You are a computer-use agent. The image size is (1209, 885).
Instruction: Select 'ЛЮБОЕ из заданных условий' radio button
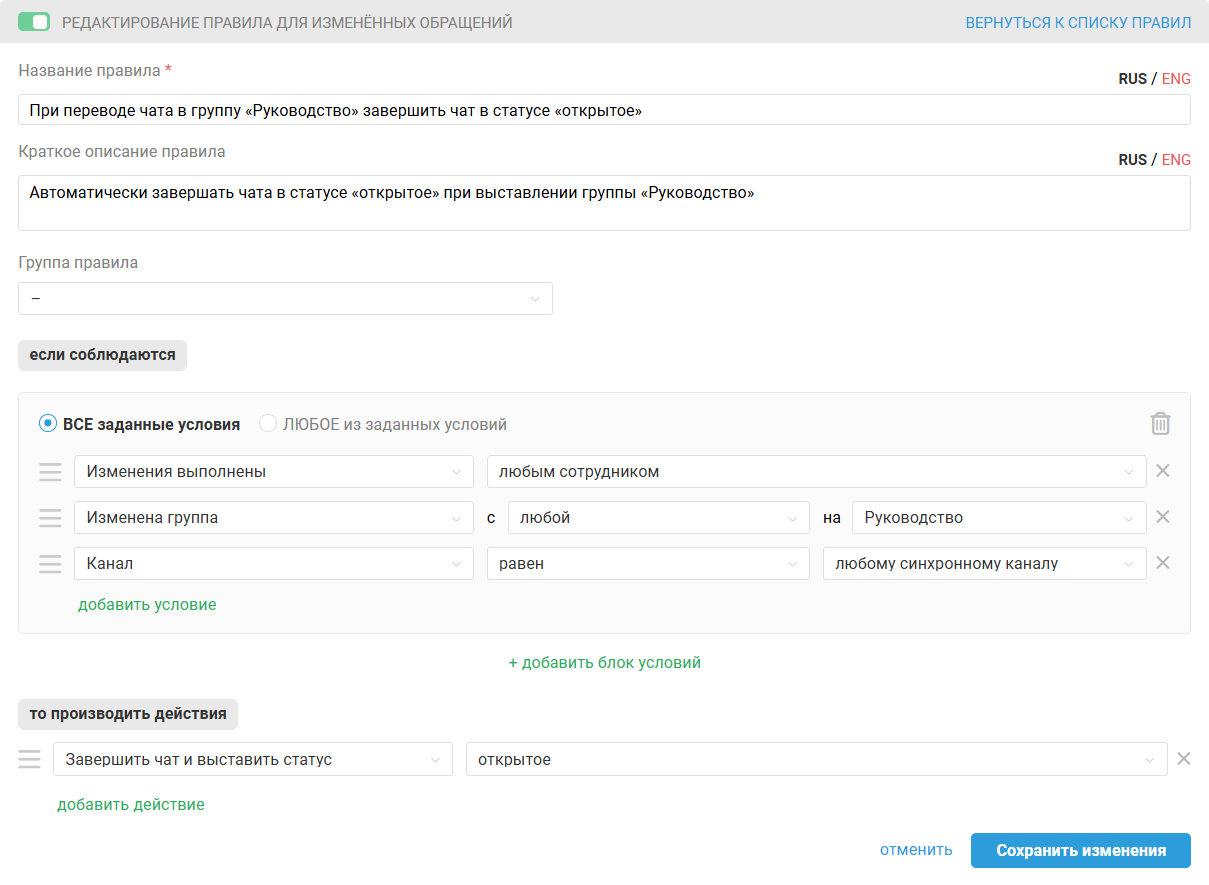click(x=267, y=424)
